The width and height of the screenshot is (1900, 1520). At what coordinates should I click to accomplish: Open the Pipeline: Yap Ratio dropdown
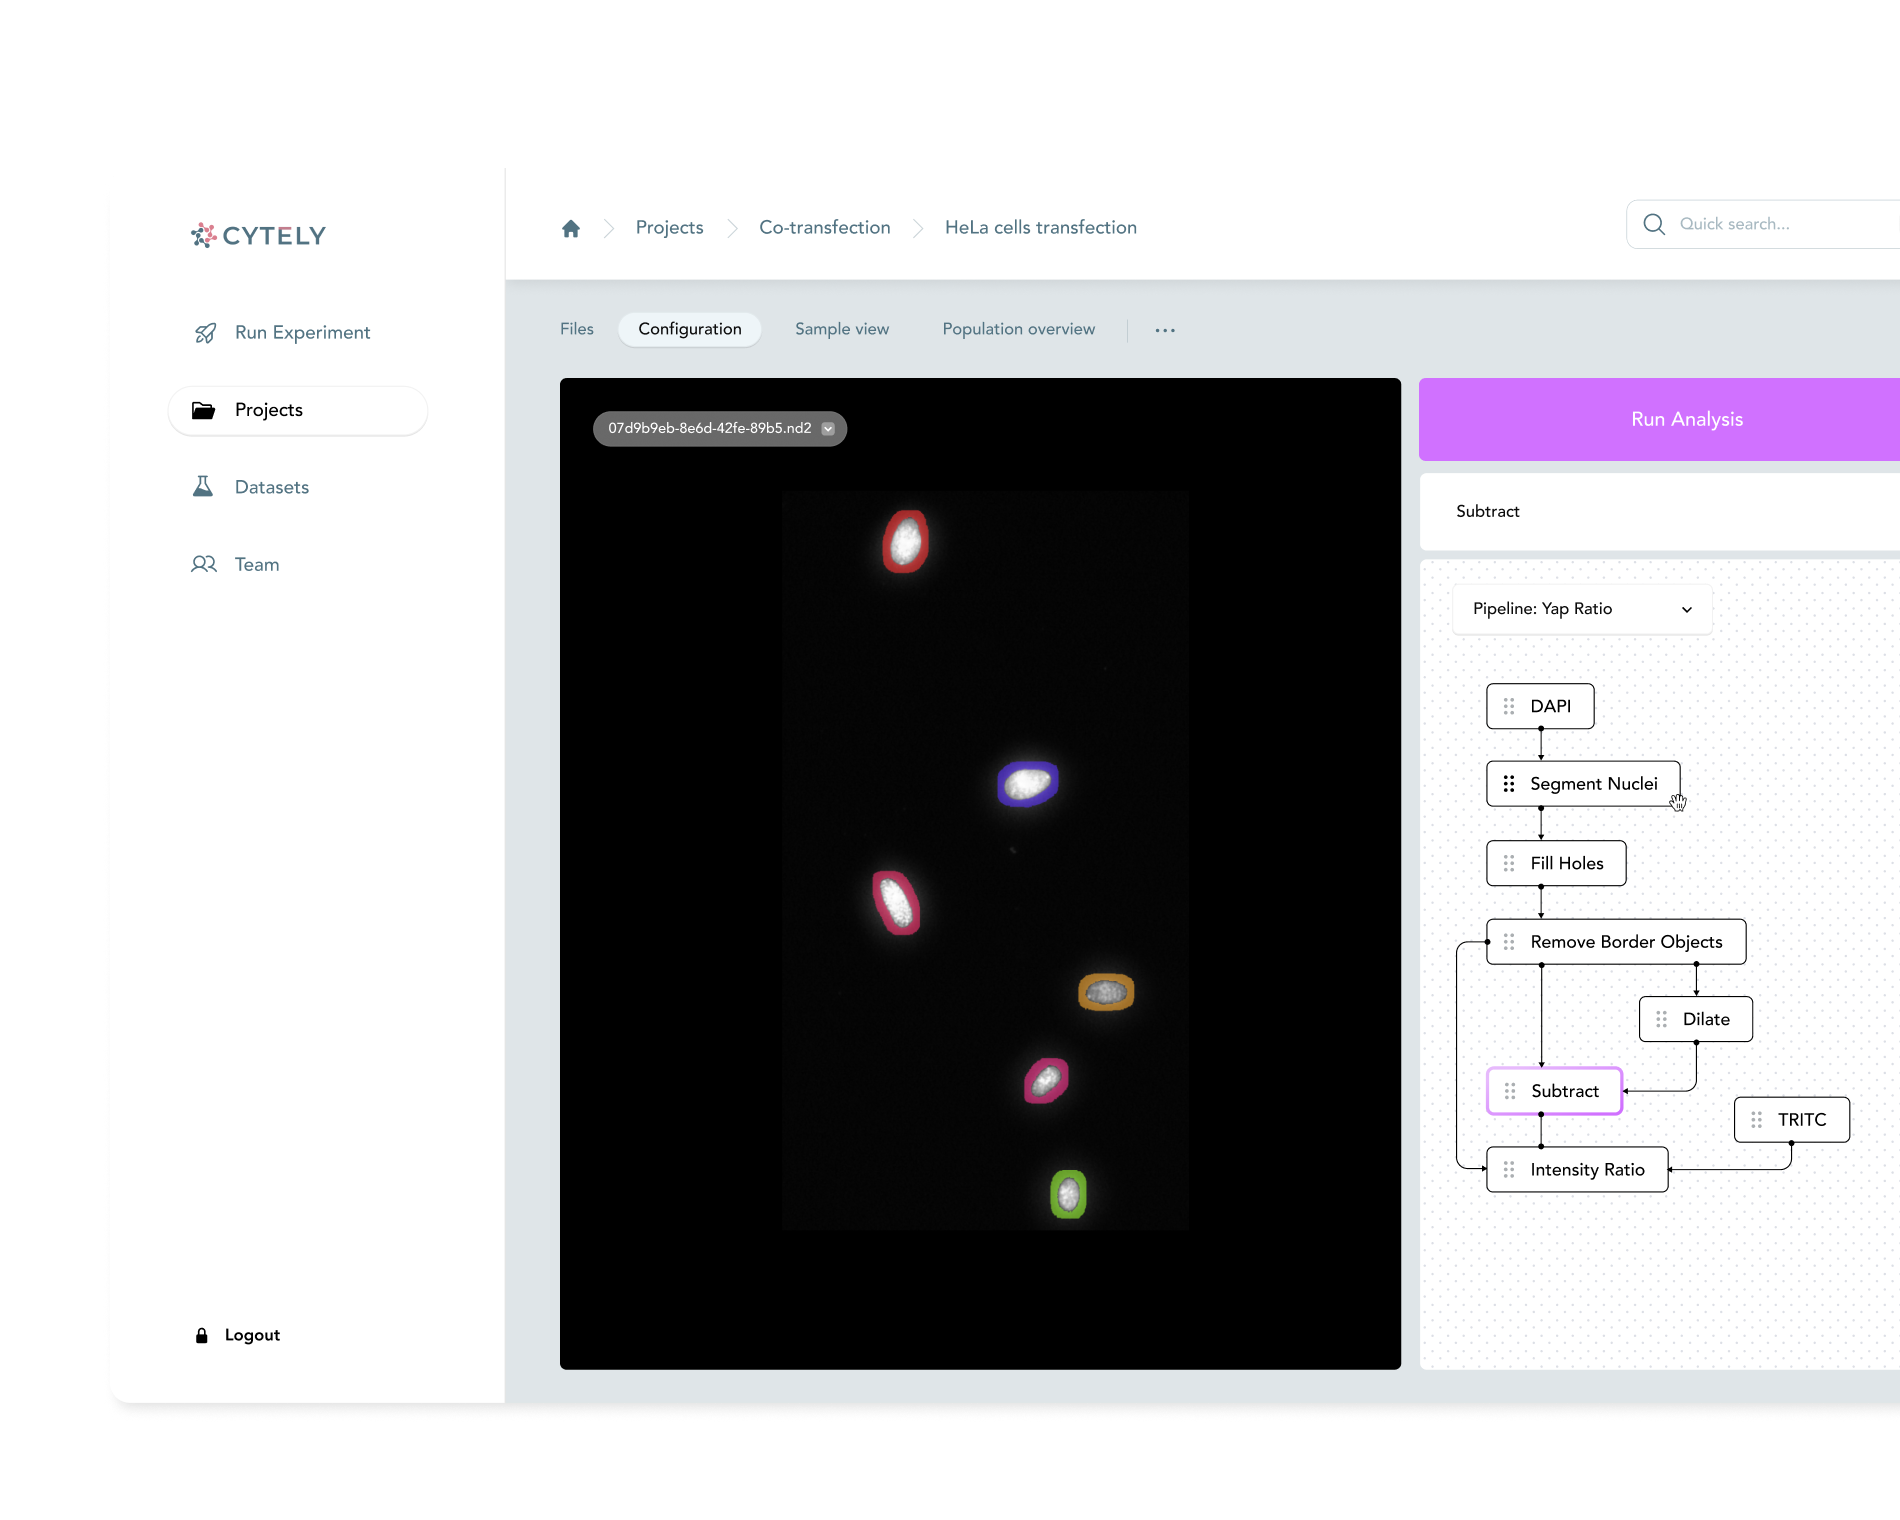pos(1580,608)
